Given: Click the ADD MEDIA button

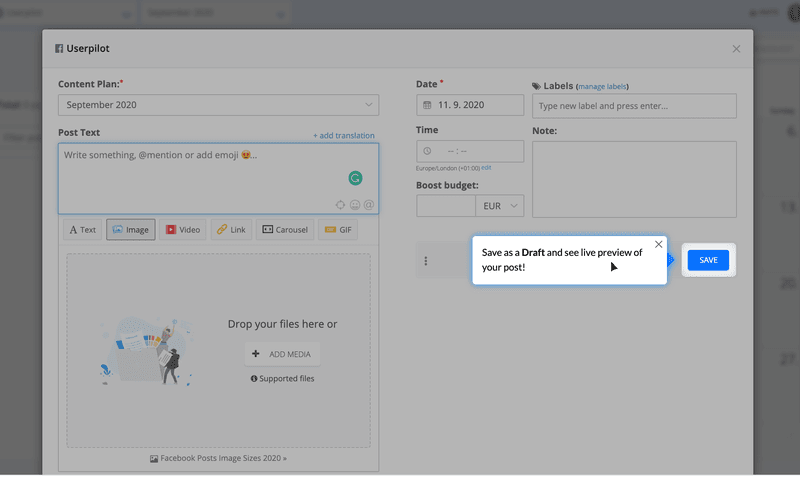Looking at the screenshot, I should 282,354.
